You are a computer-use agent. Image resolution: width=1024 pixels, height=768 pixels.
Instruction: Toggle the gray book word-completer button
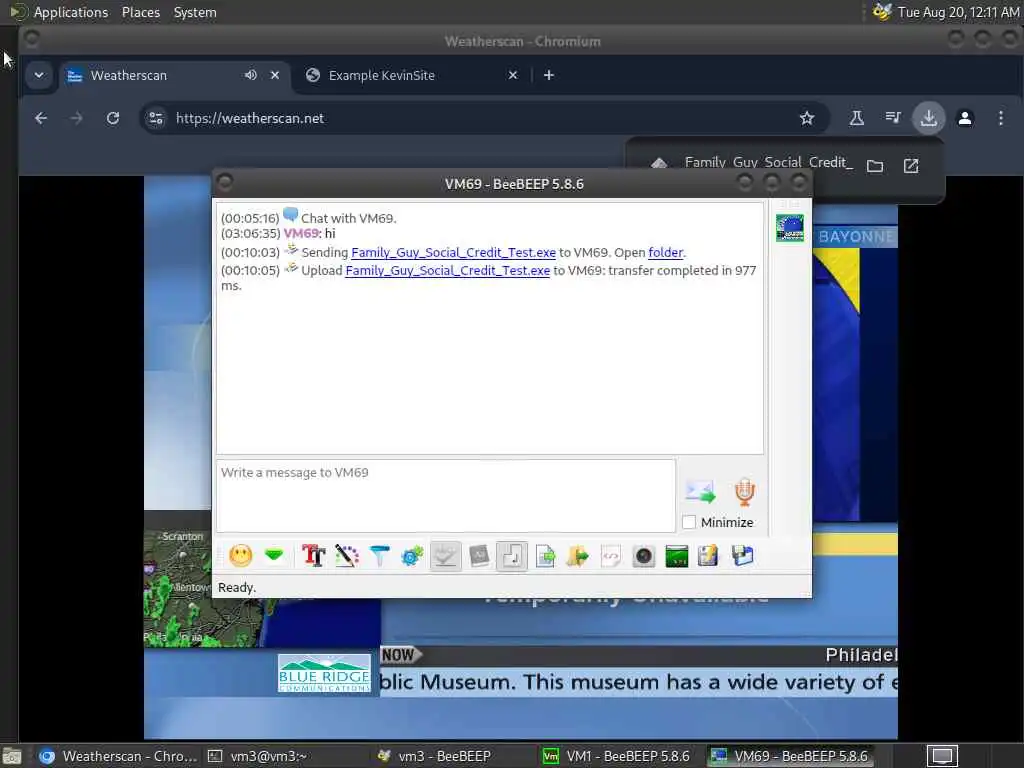[x=479, y=556]
